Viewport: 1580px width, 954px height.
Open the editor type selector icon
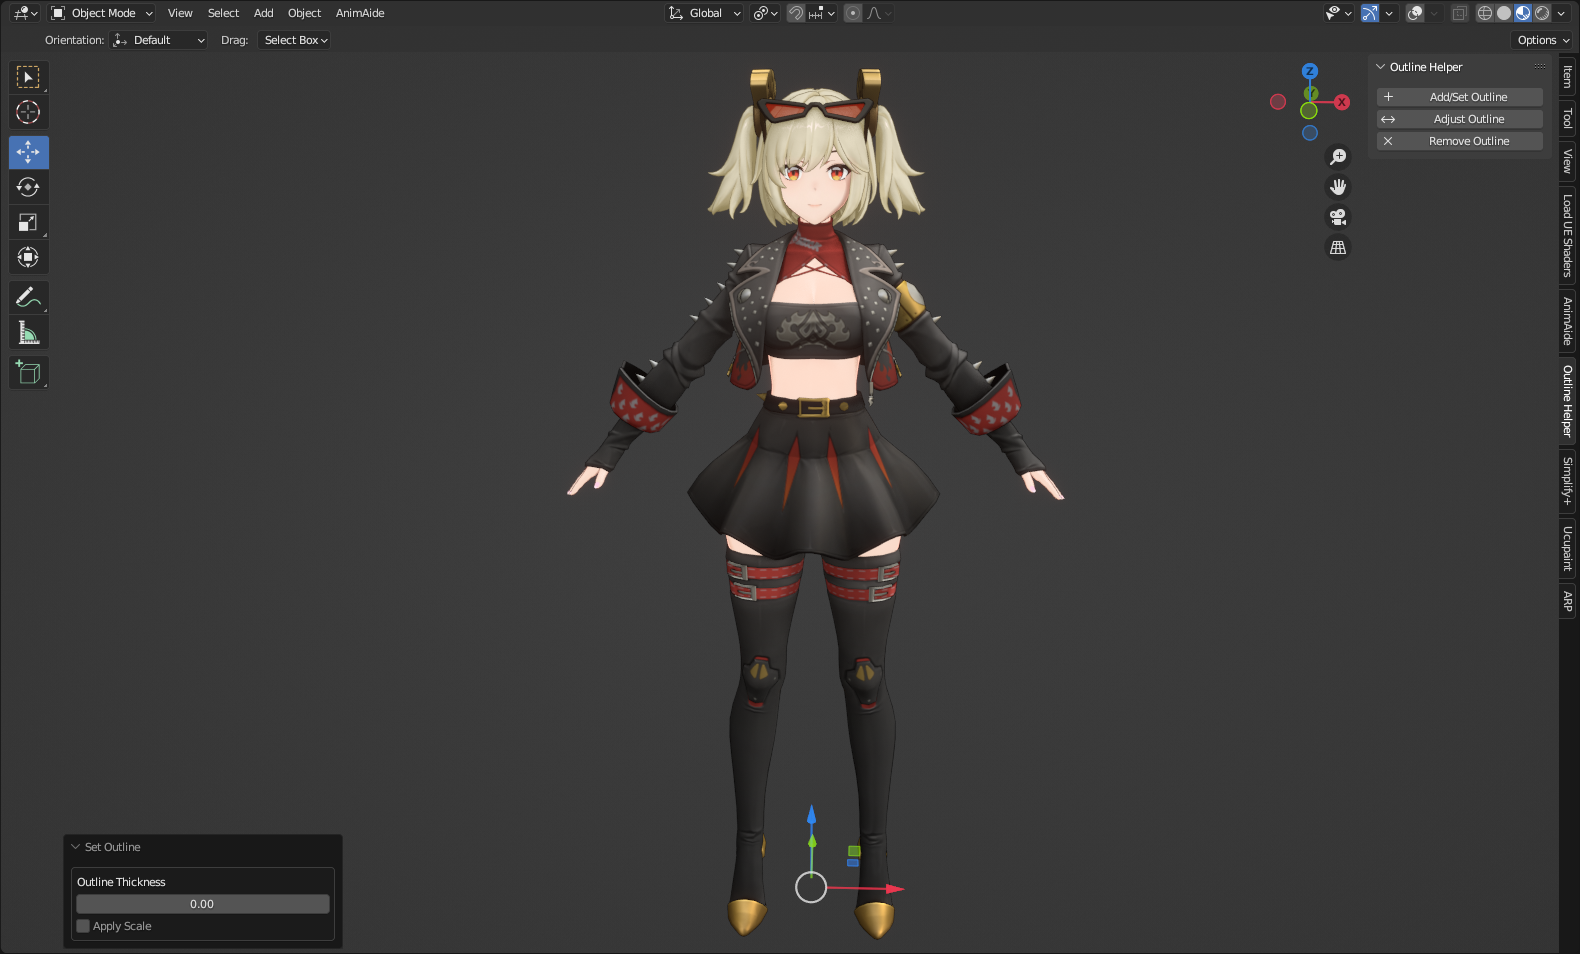point(26,13)
